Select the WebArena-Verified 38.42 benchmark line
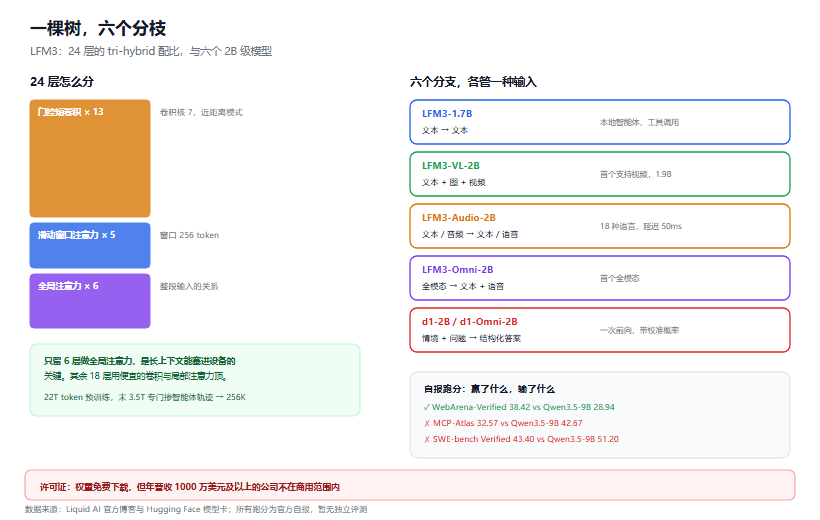This screenshot has width=820, height=520. 519,407
